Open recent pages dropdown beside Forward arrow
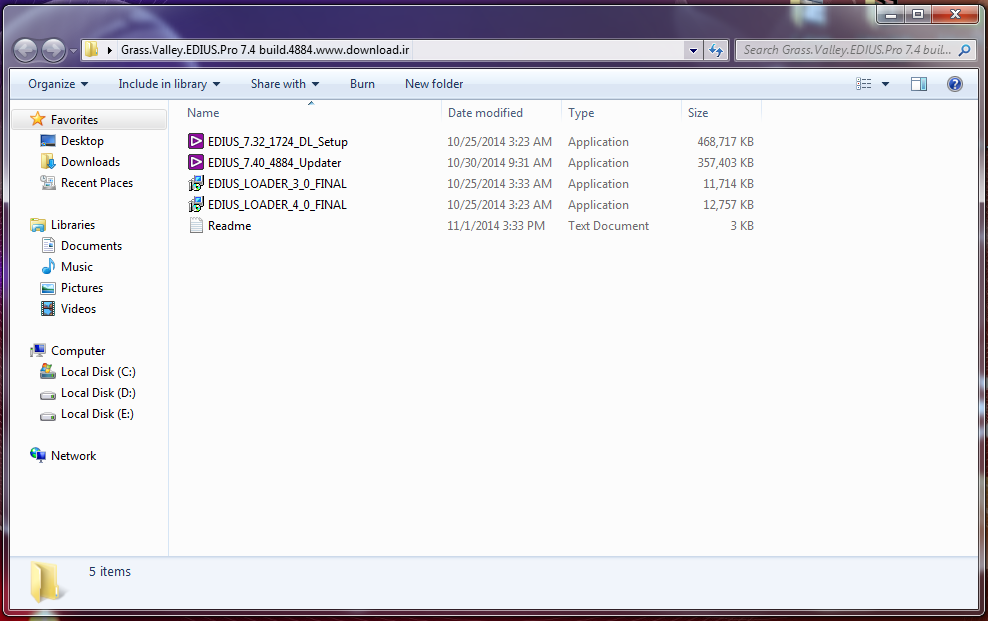This screenshot has width=988, height=621. tap(73, 50)
